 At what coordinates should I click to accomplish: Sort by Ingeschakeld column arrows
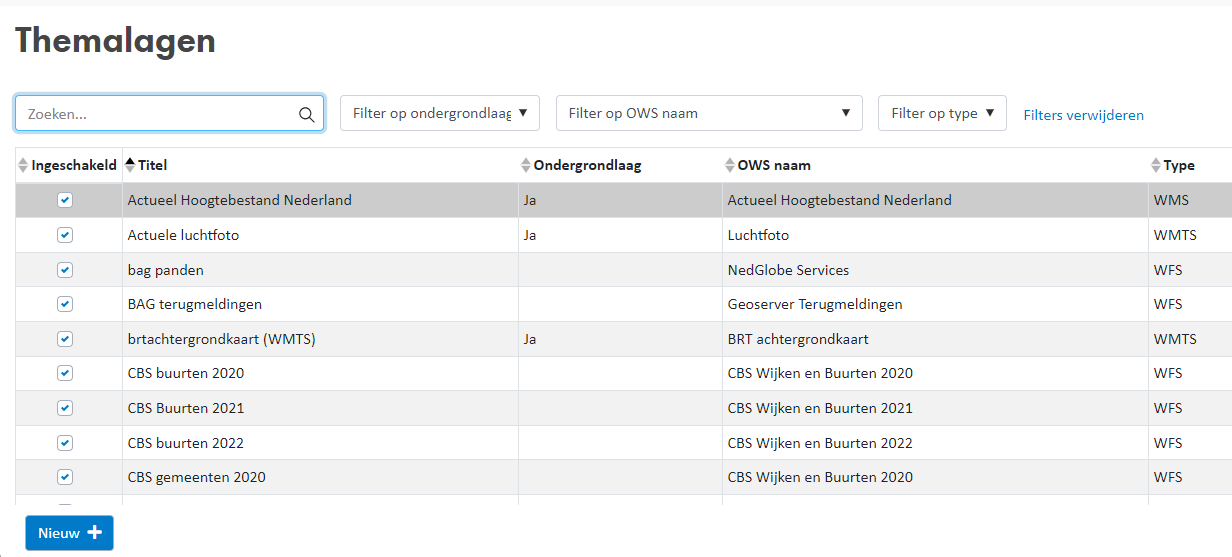23,165
